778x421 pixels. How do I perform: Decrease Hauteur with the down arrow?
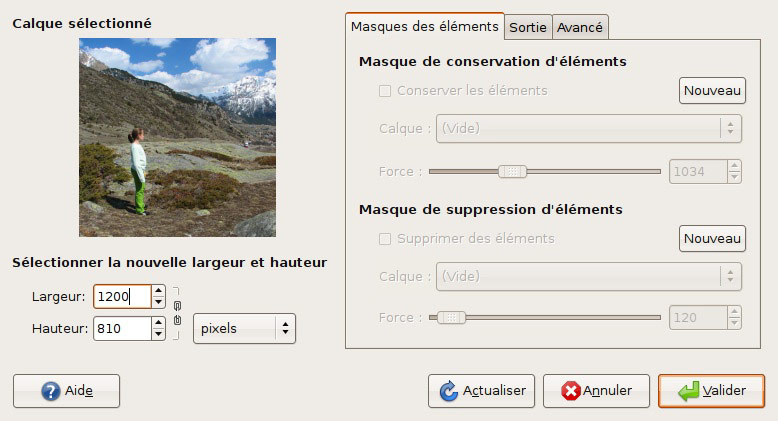point(158,334)
